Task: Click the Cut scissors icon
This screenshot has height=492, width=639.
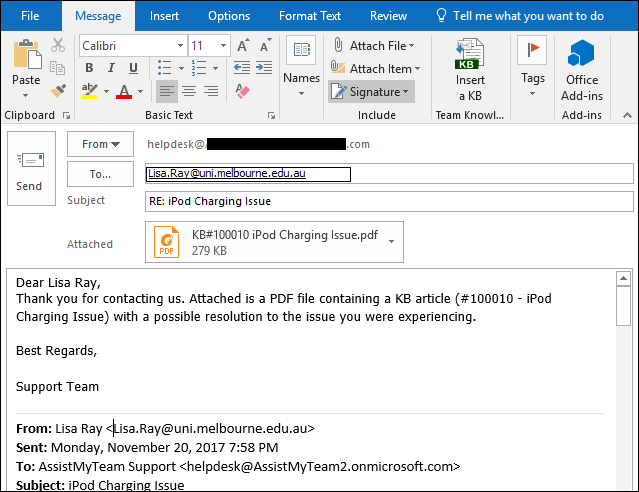Action: click(58, 46)
